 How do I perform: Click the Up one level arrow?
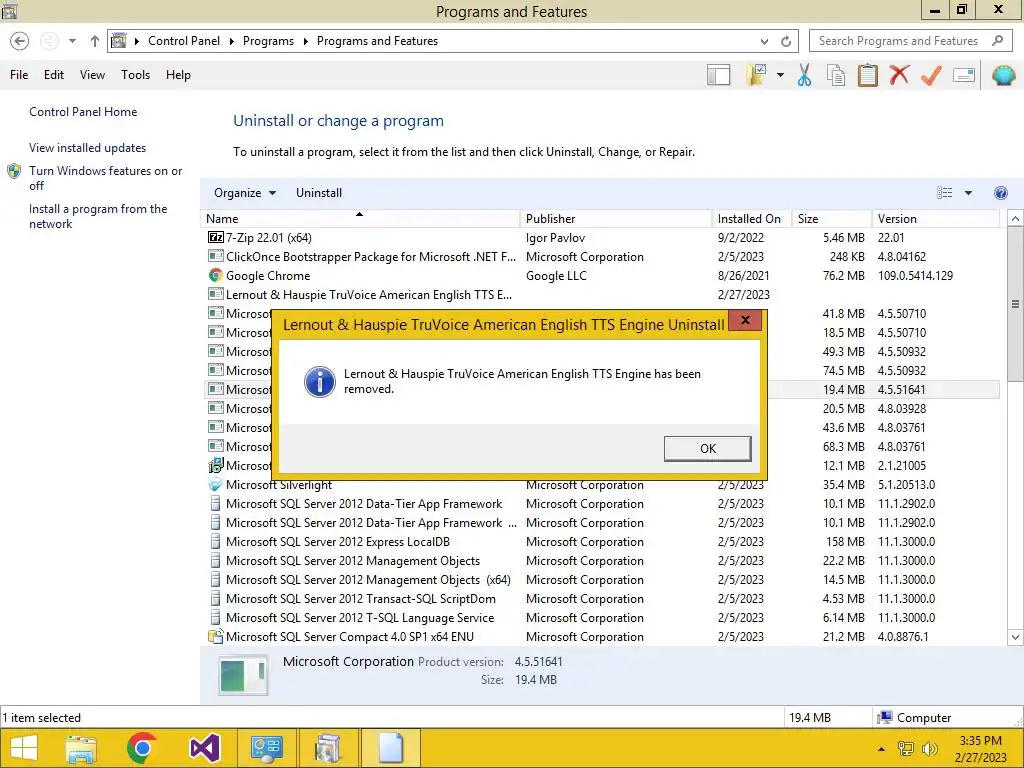coord(95,41)
